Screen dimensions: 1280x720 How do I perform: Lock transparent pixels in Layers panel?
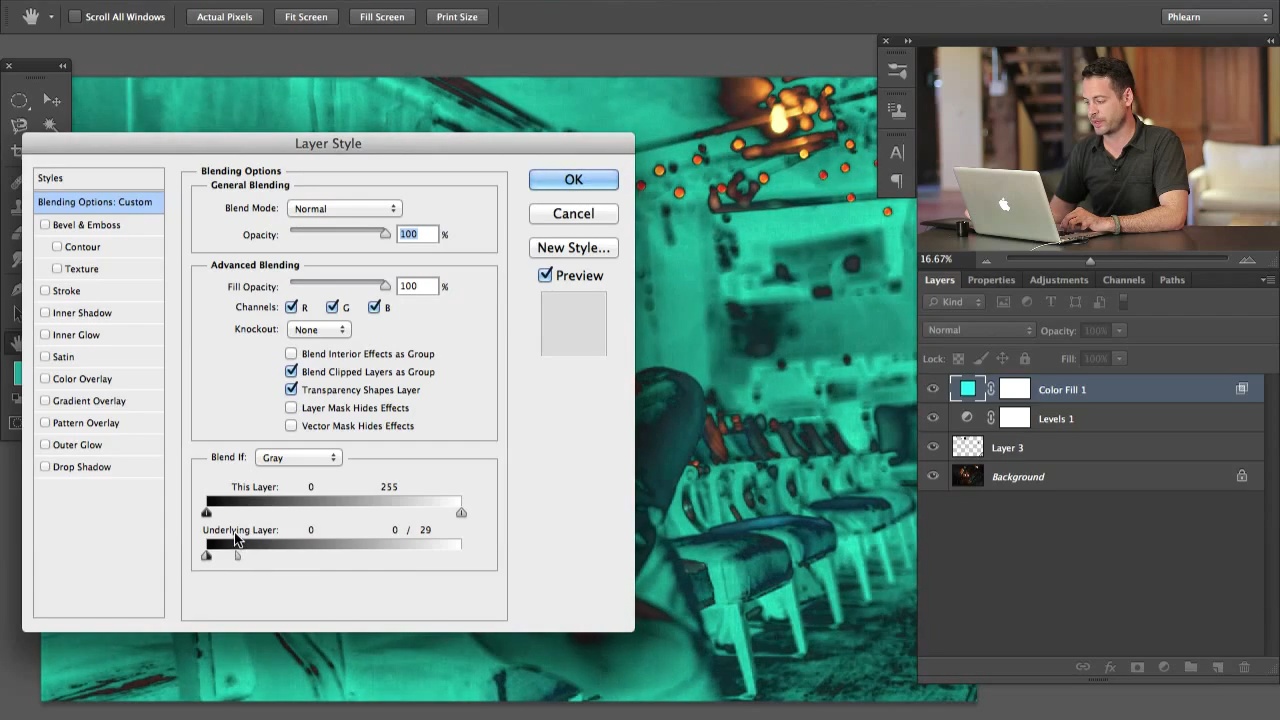[958, 358]
